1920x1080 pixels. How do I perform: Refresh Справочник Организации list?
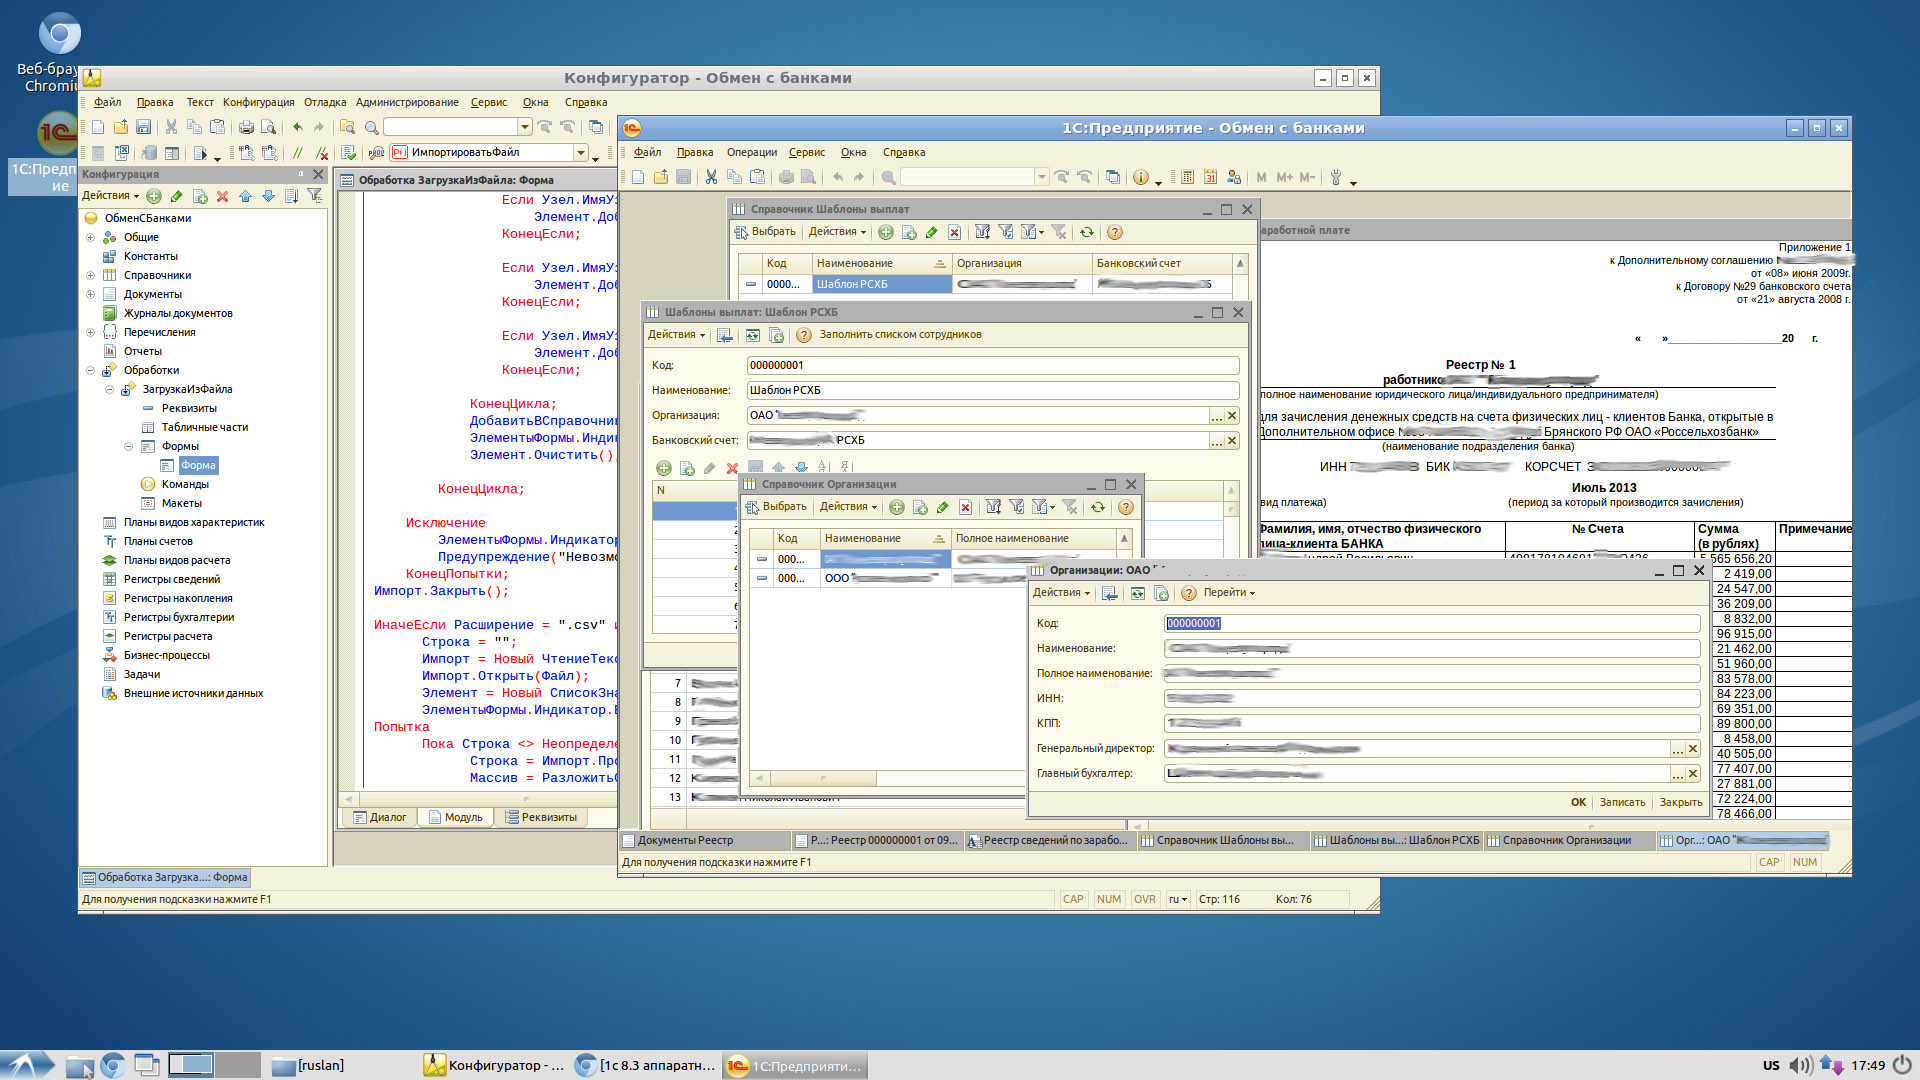[x=1098, y=507]
